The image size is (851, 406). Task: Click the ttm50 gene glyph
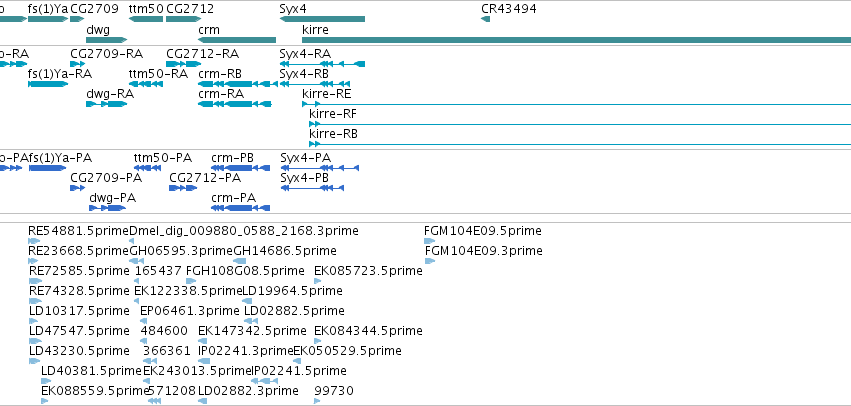(146, 19)
